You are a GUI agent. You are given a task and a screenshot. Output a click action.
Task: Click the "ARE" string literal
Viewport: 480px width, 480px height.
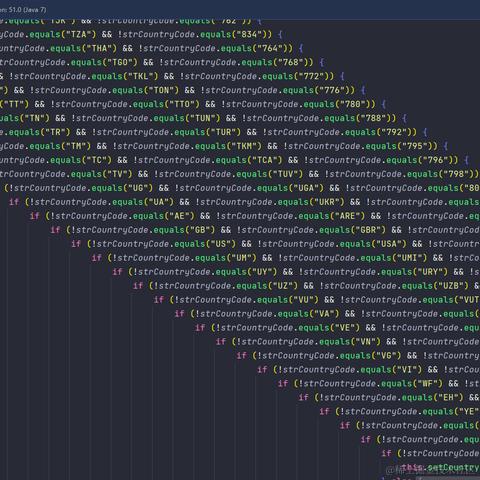point(347,216)
